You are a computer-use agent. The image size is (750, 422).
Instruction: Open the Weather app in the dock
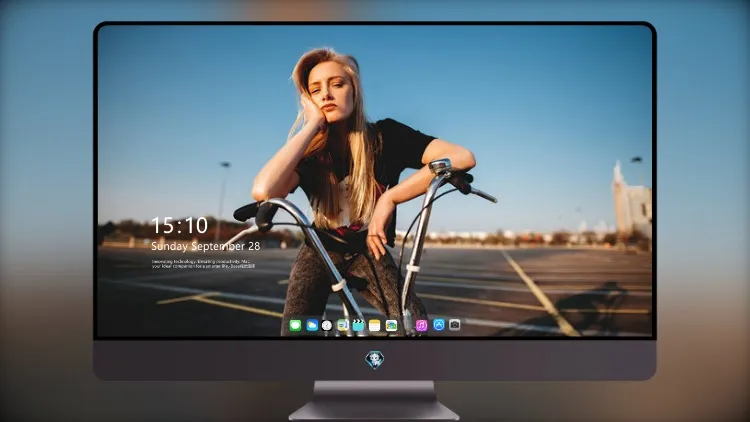312,325
